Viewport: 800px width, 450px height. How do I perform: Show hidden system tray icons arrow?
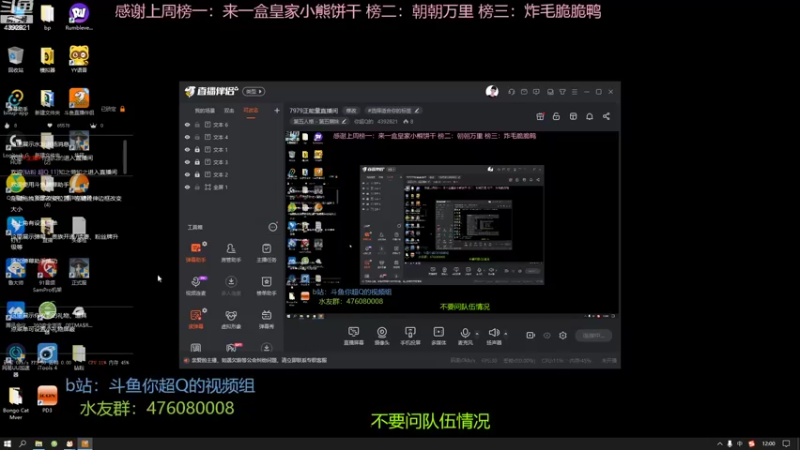pyautogui.click(x=719, y=444)
